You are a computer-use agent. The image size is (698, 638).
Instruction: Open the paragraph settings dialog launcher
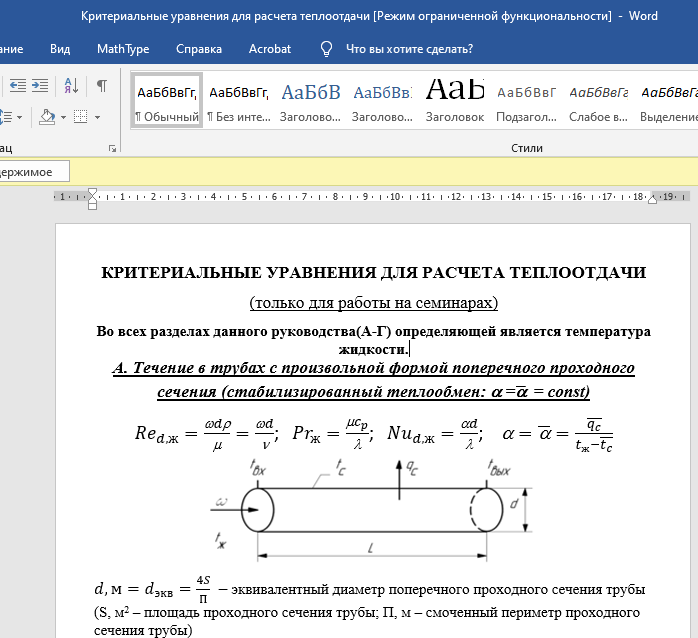pyautogui.click(x=111, y=148)
